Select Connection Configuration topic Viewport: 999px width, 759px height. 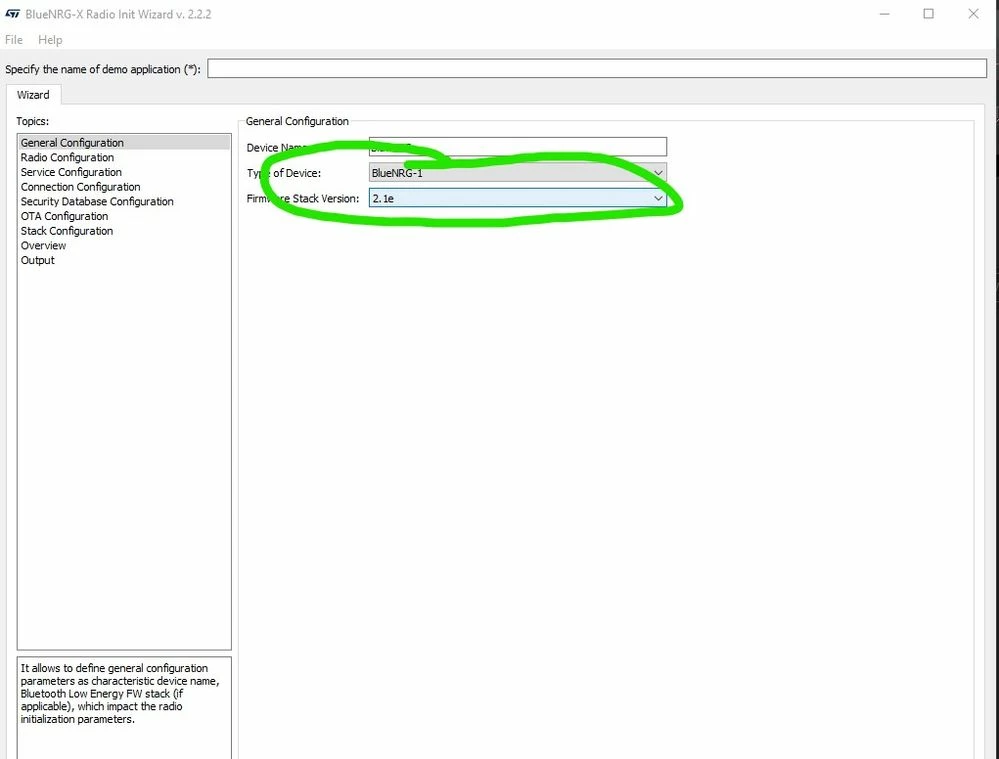pyautogui.click(x=124, y=187)
